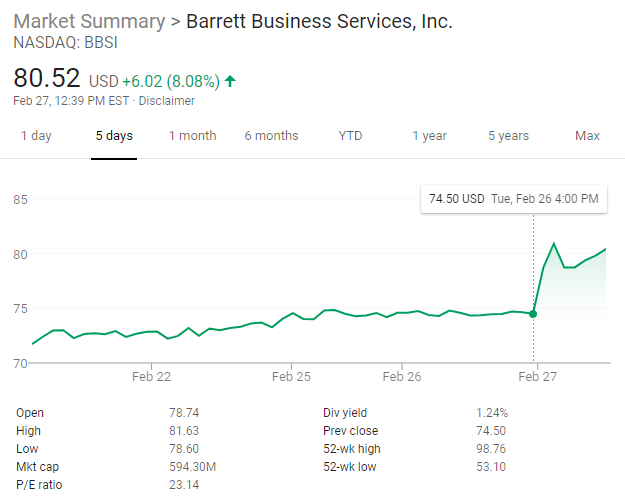Click the Mkt cap value 594.30M
The image size is (625, 499).
coord(194,467)
